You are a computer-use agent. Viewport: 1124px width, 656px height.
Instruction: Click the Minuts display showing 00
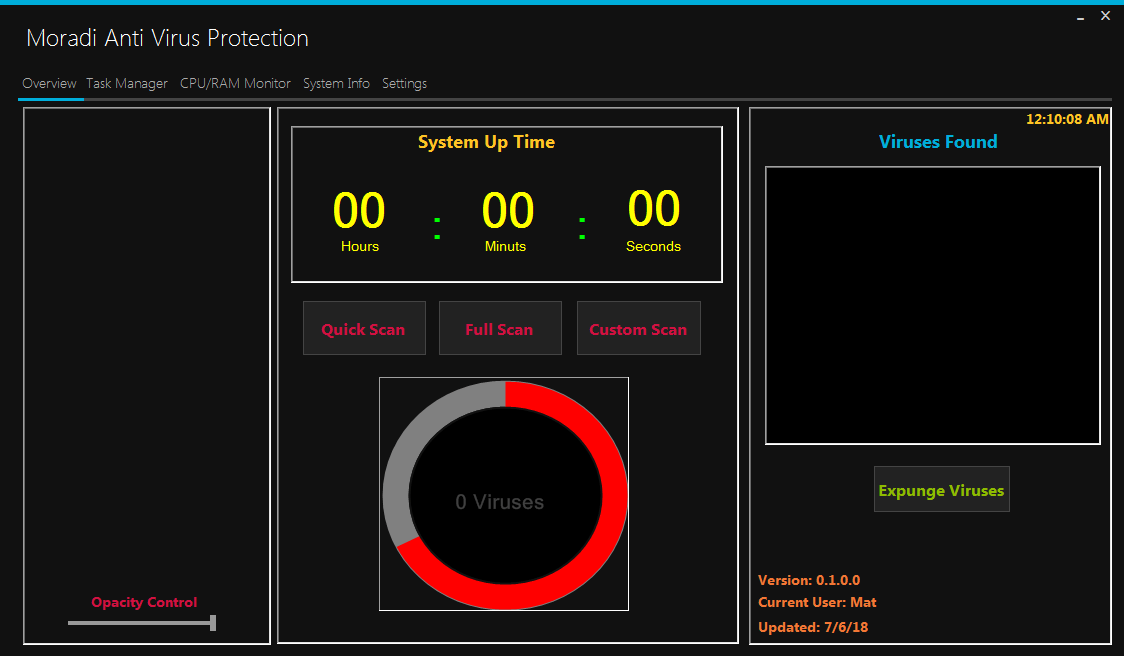pyautogui.click(x=507, y=210)
